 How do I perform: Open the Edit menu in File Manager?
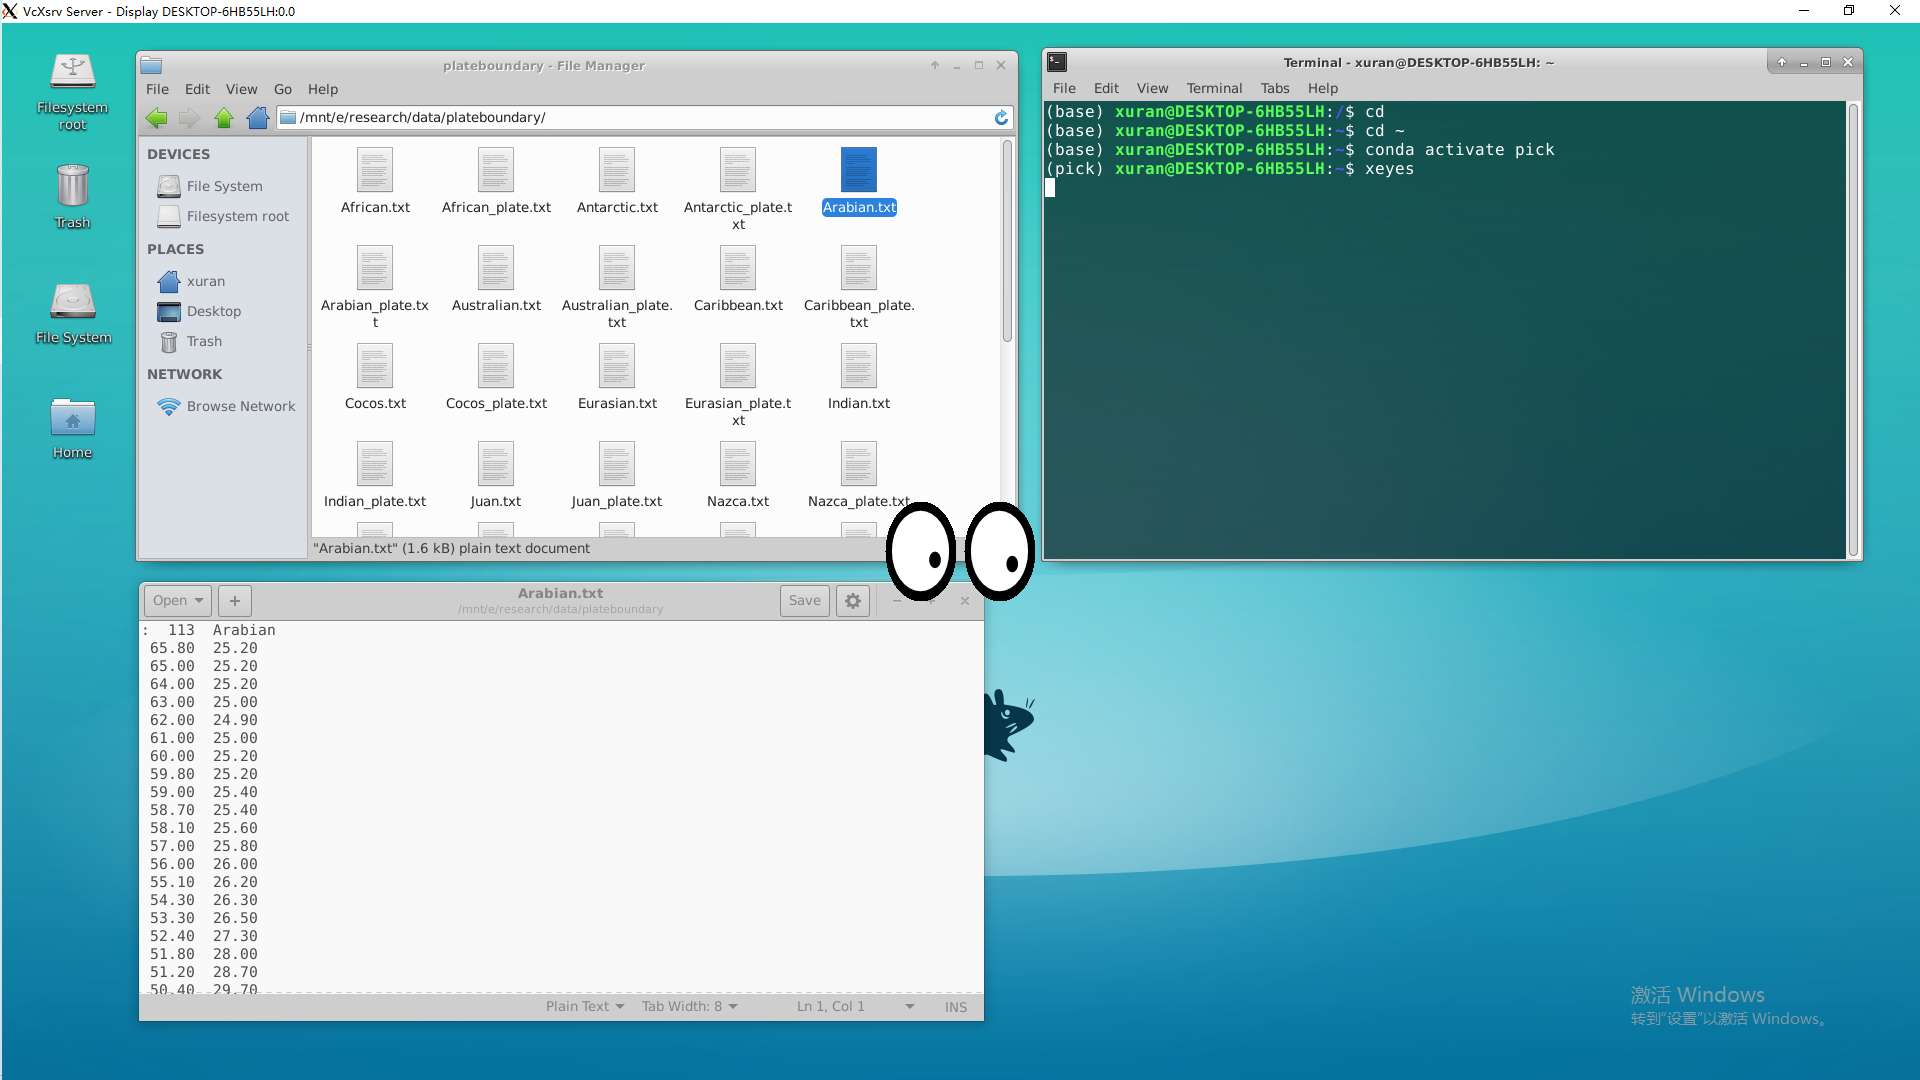click(197, 89)
